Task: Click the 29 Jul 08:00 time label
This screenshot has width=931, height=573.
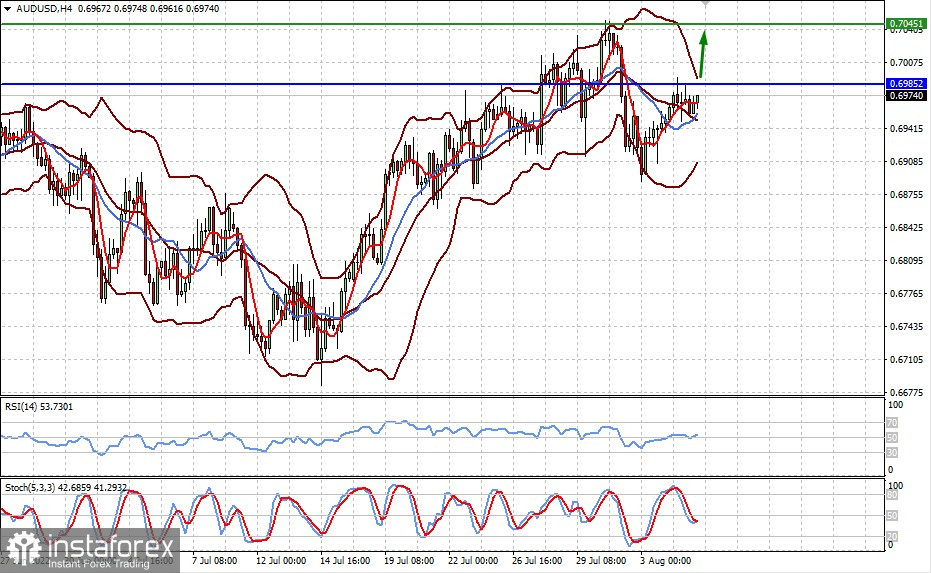Action: tap(601, 561)
